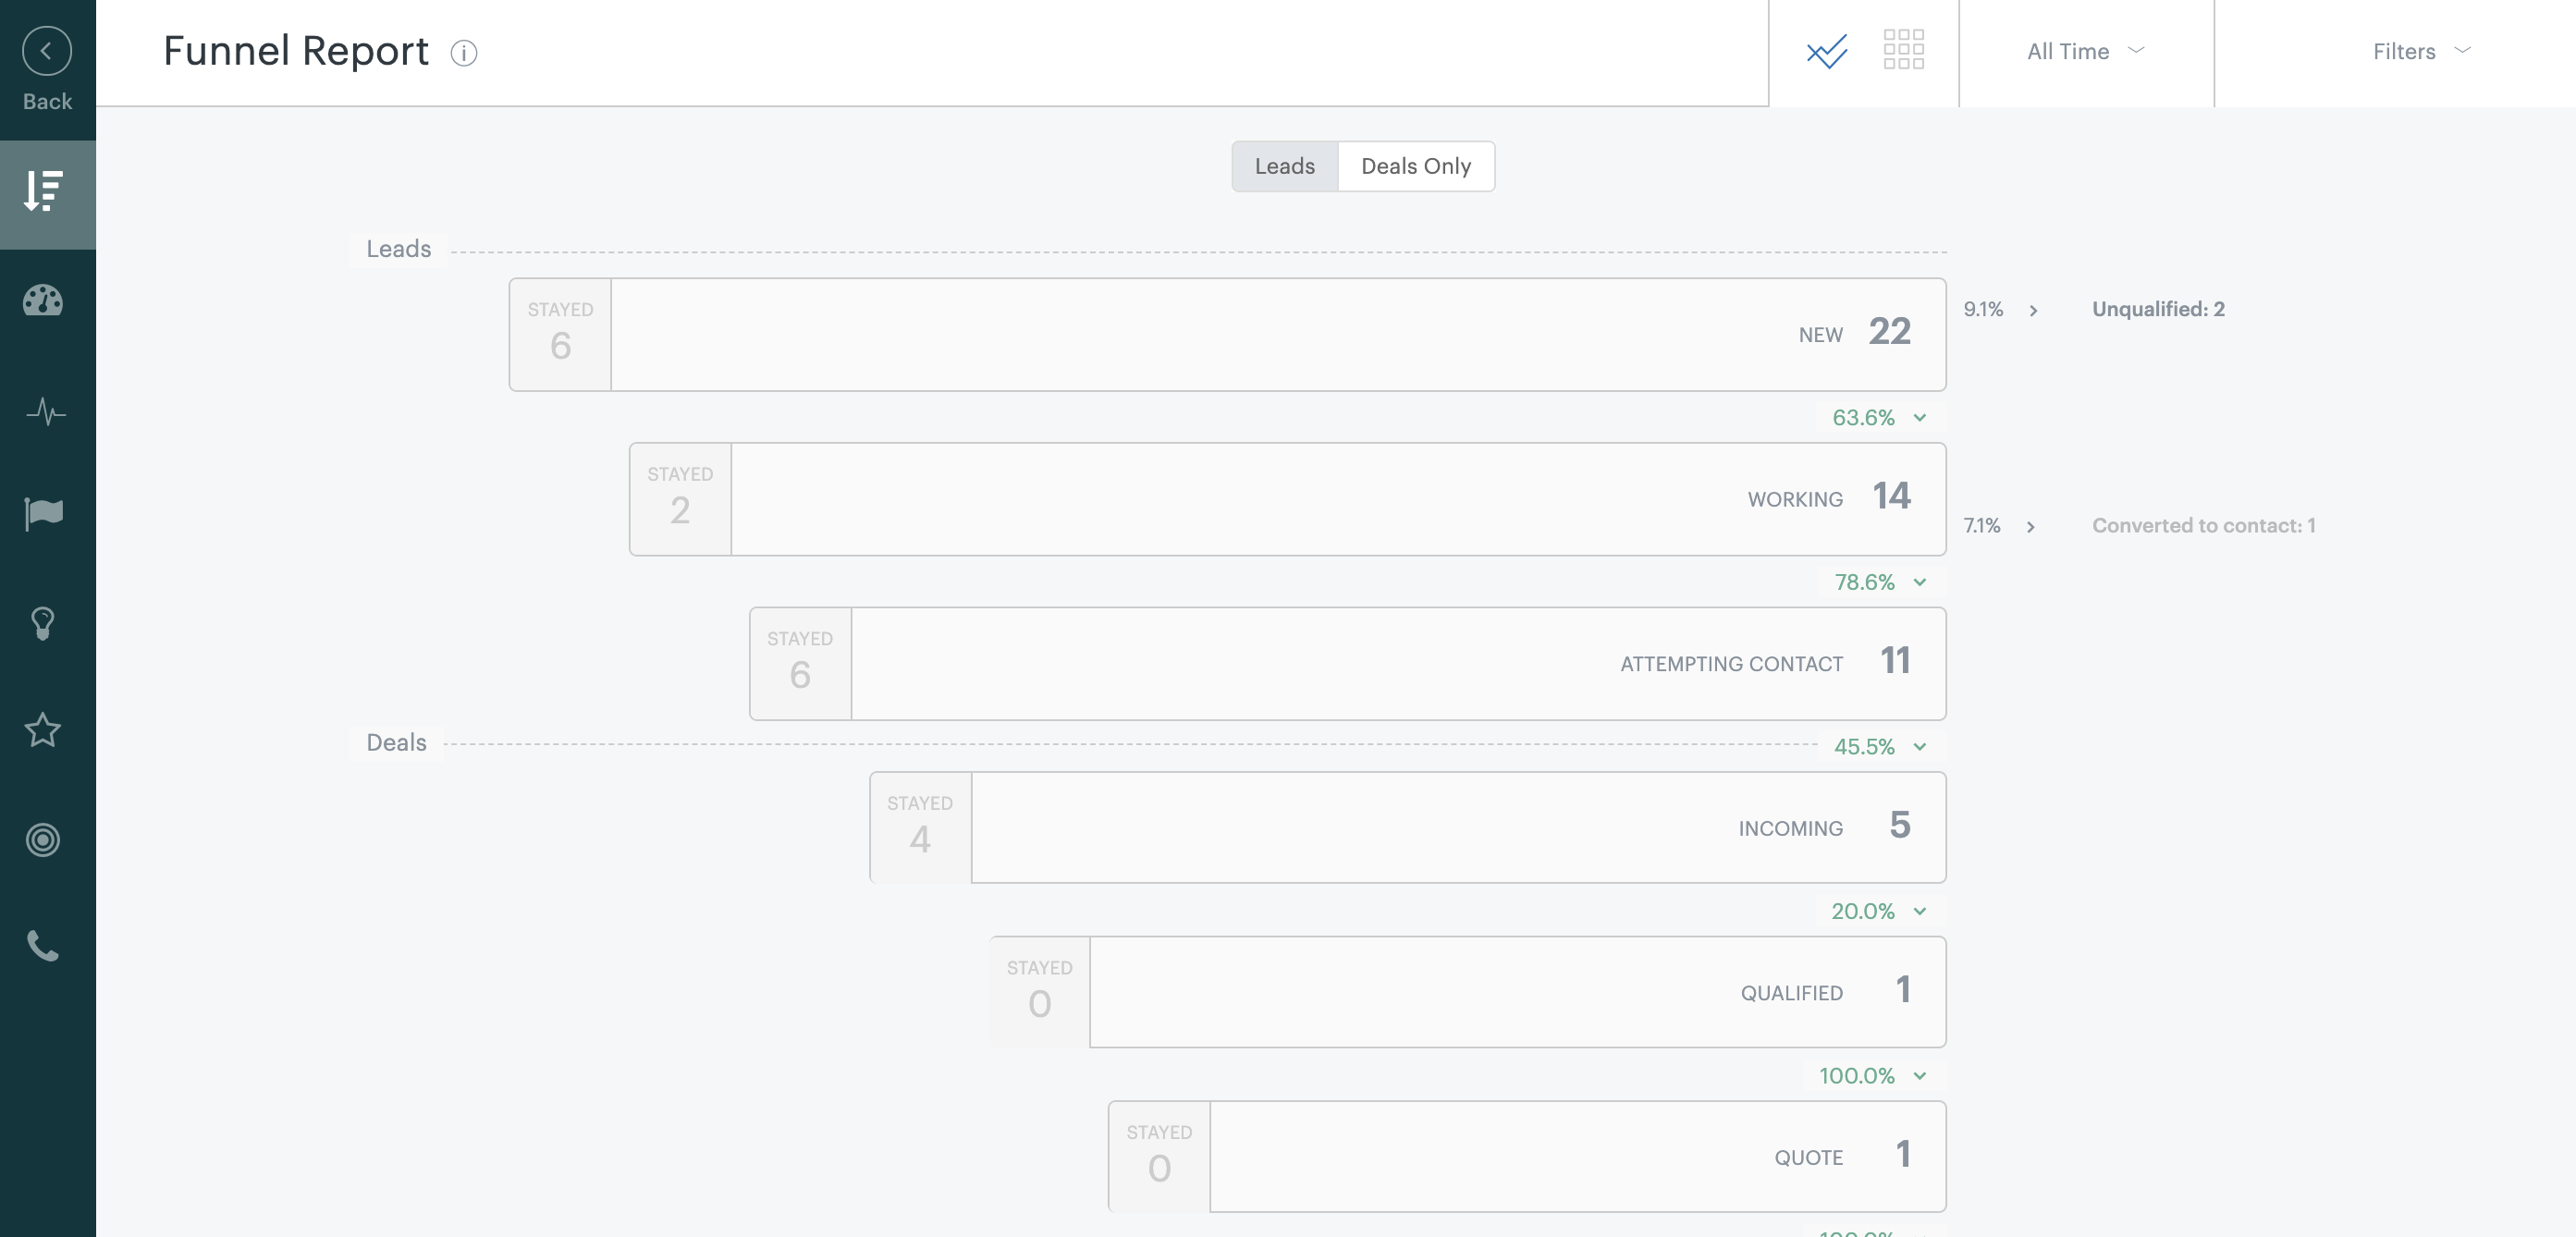Image resolution: width=2576 pixels, height=1237 pixels.
Task: Click the activity/pulse icon in sidebar
Action: [44, 409]
